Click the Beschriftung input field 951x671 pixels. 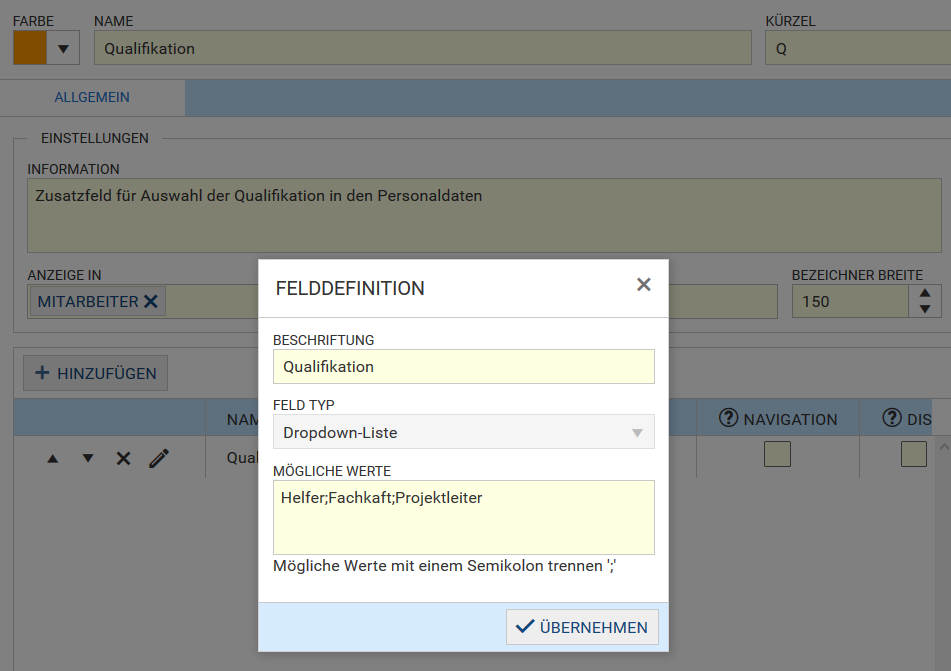(464, 366)
